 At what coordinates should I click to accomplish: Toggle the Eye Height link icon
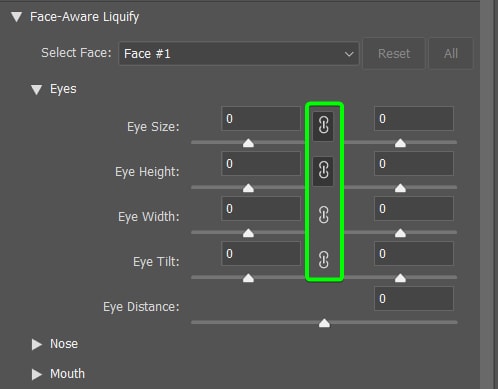(x=323, y=171)
